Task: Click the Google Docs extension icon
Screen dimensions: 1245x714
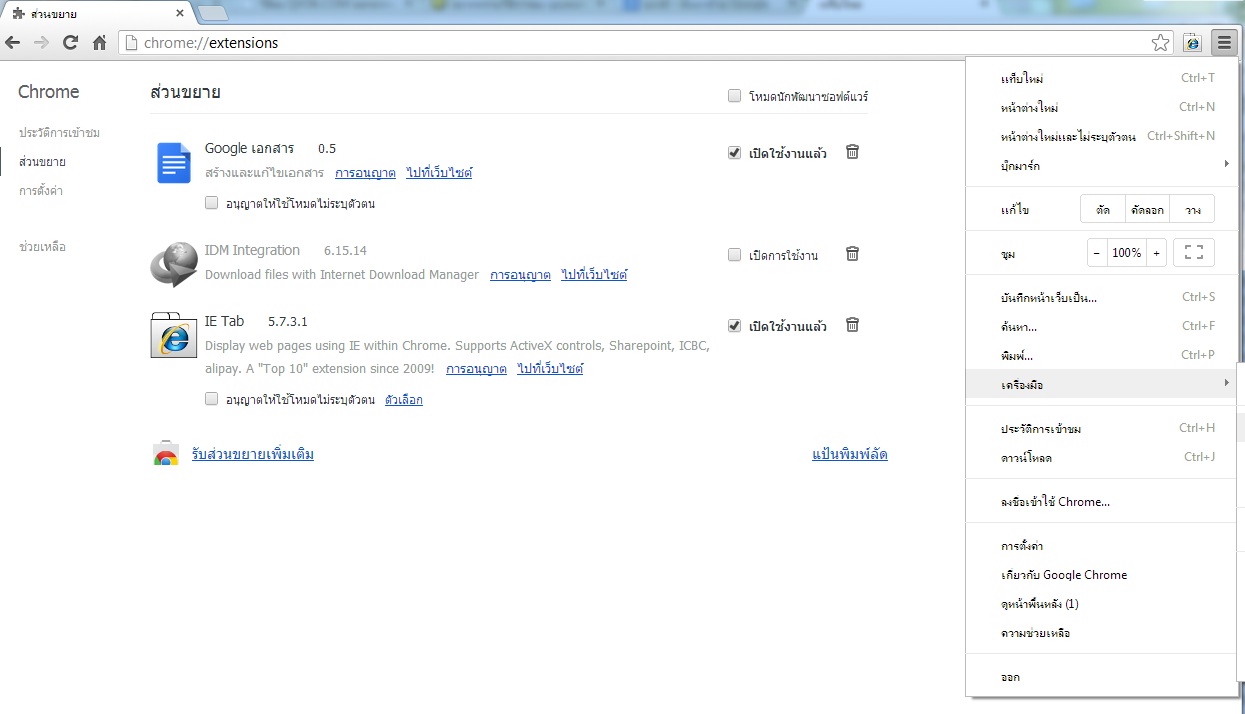Action: 174,163
